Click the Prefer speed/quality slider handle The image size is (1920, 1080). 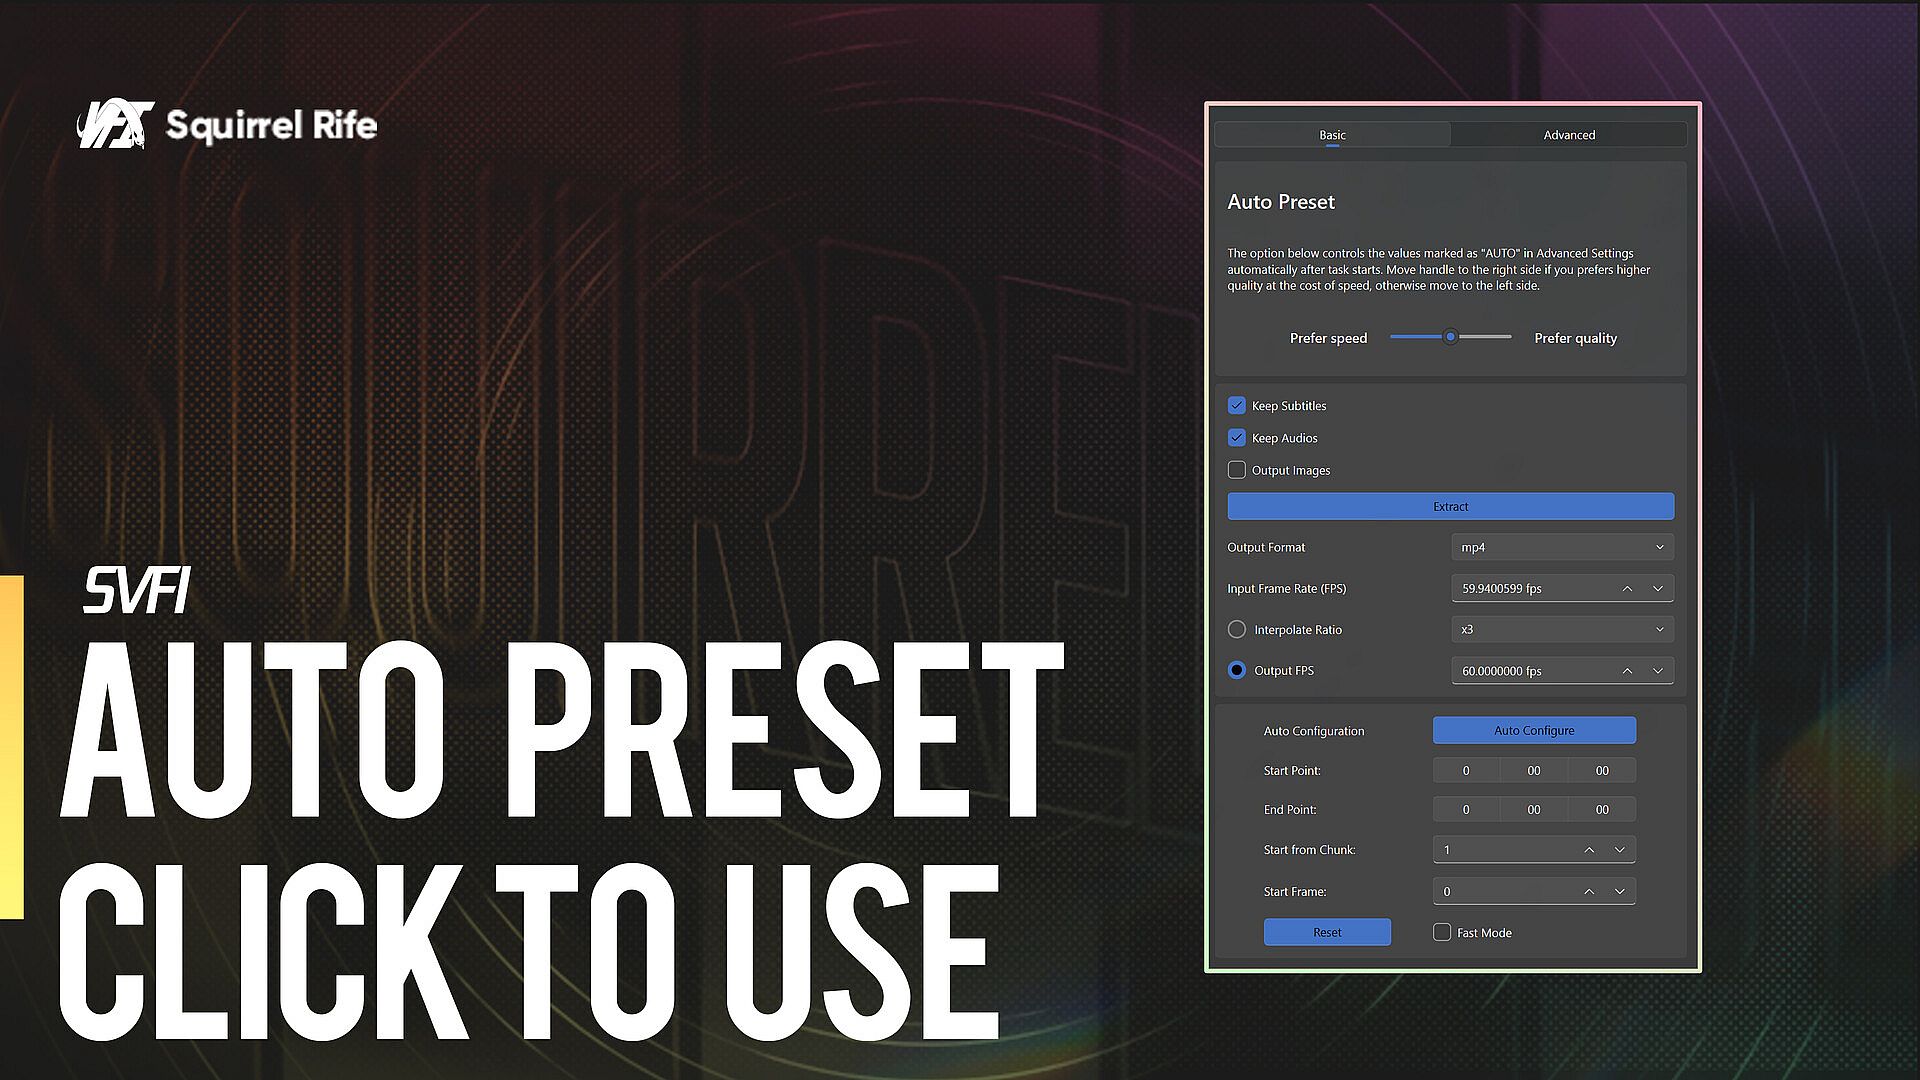pos(1450,337)
